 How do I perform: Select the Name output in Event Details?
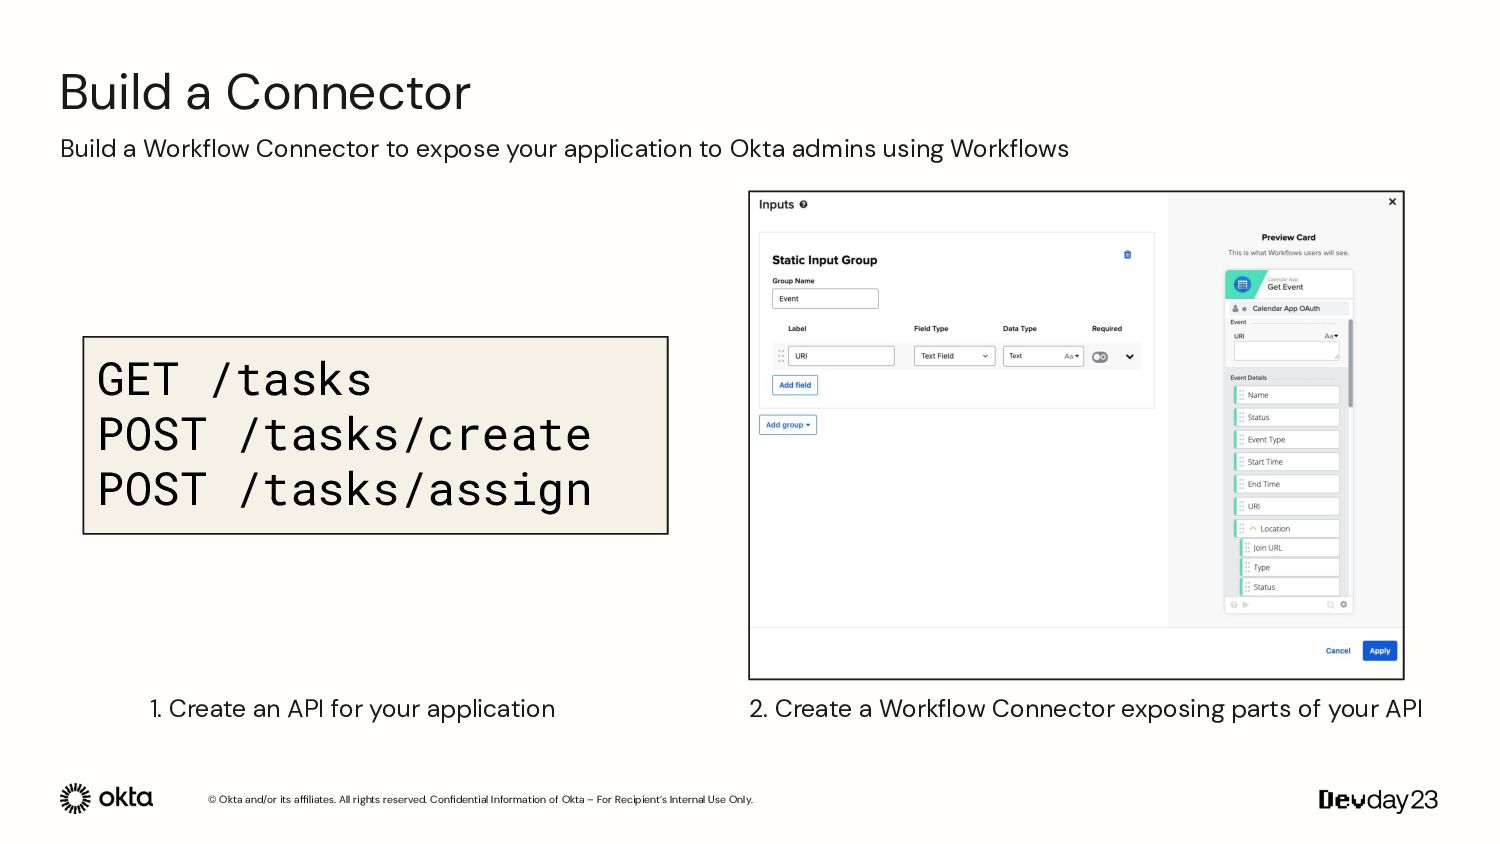click(x=1287, y=395)
